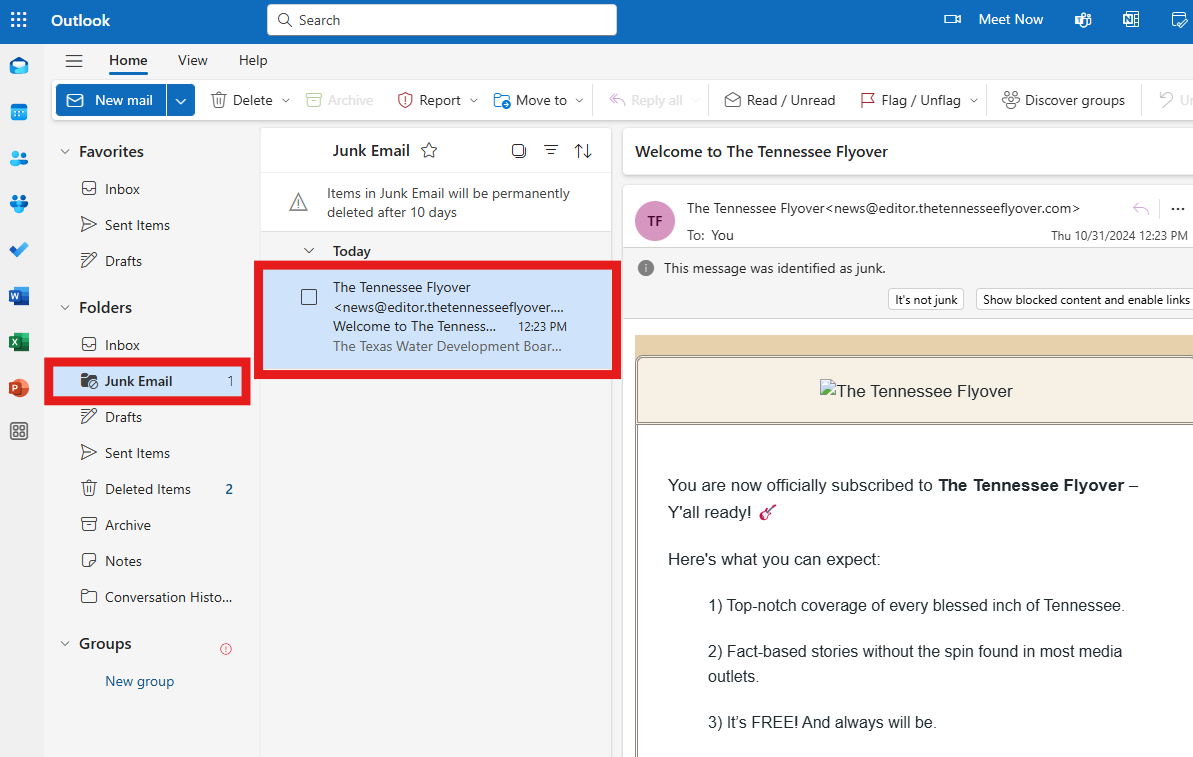This screenshot has height=757, width=1193.
Task: Open the message list filter icon
Action: pyautogui.click(x=551, y=151)
